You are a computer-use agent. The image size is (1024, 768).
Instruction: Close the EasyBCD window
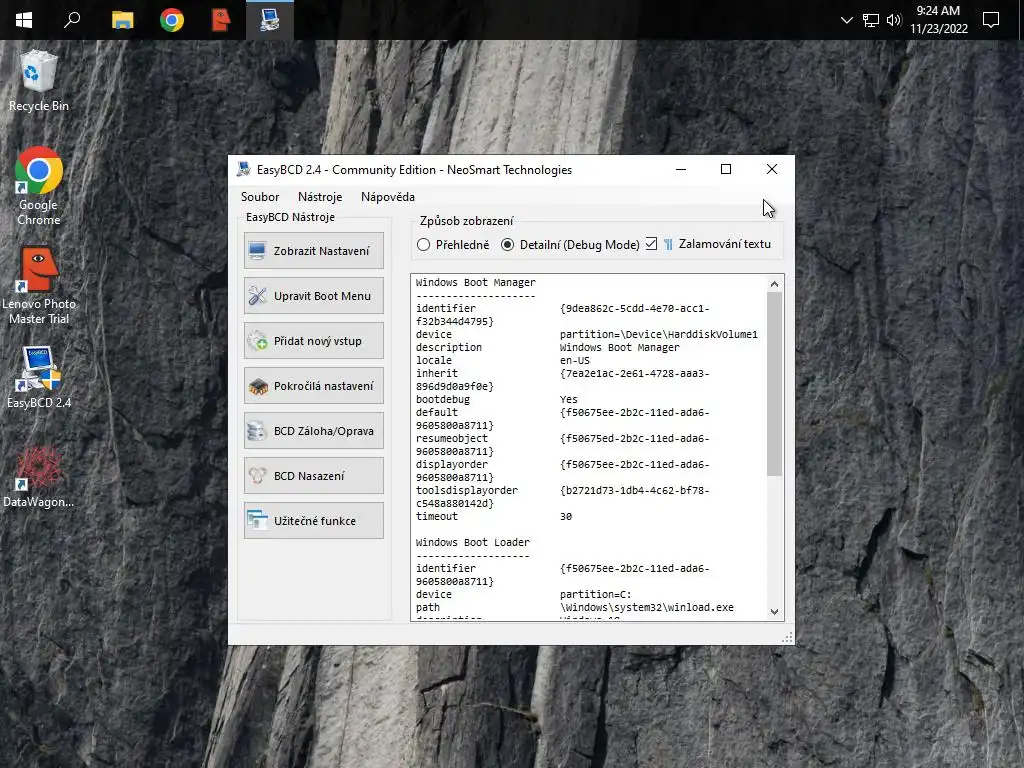[771, 169]
